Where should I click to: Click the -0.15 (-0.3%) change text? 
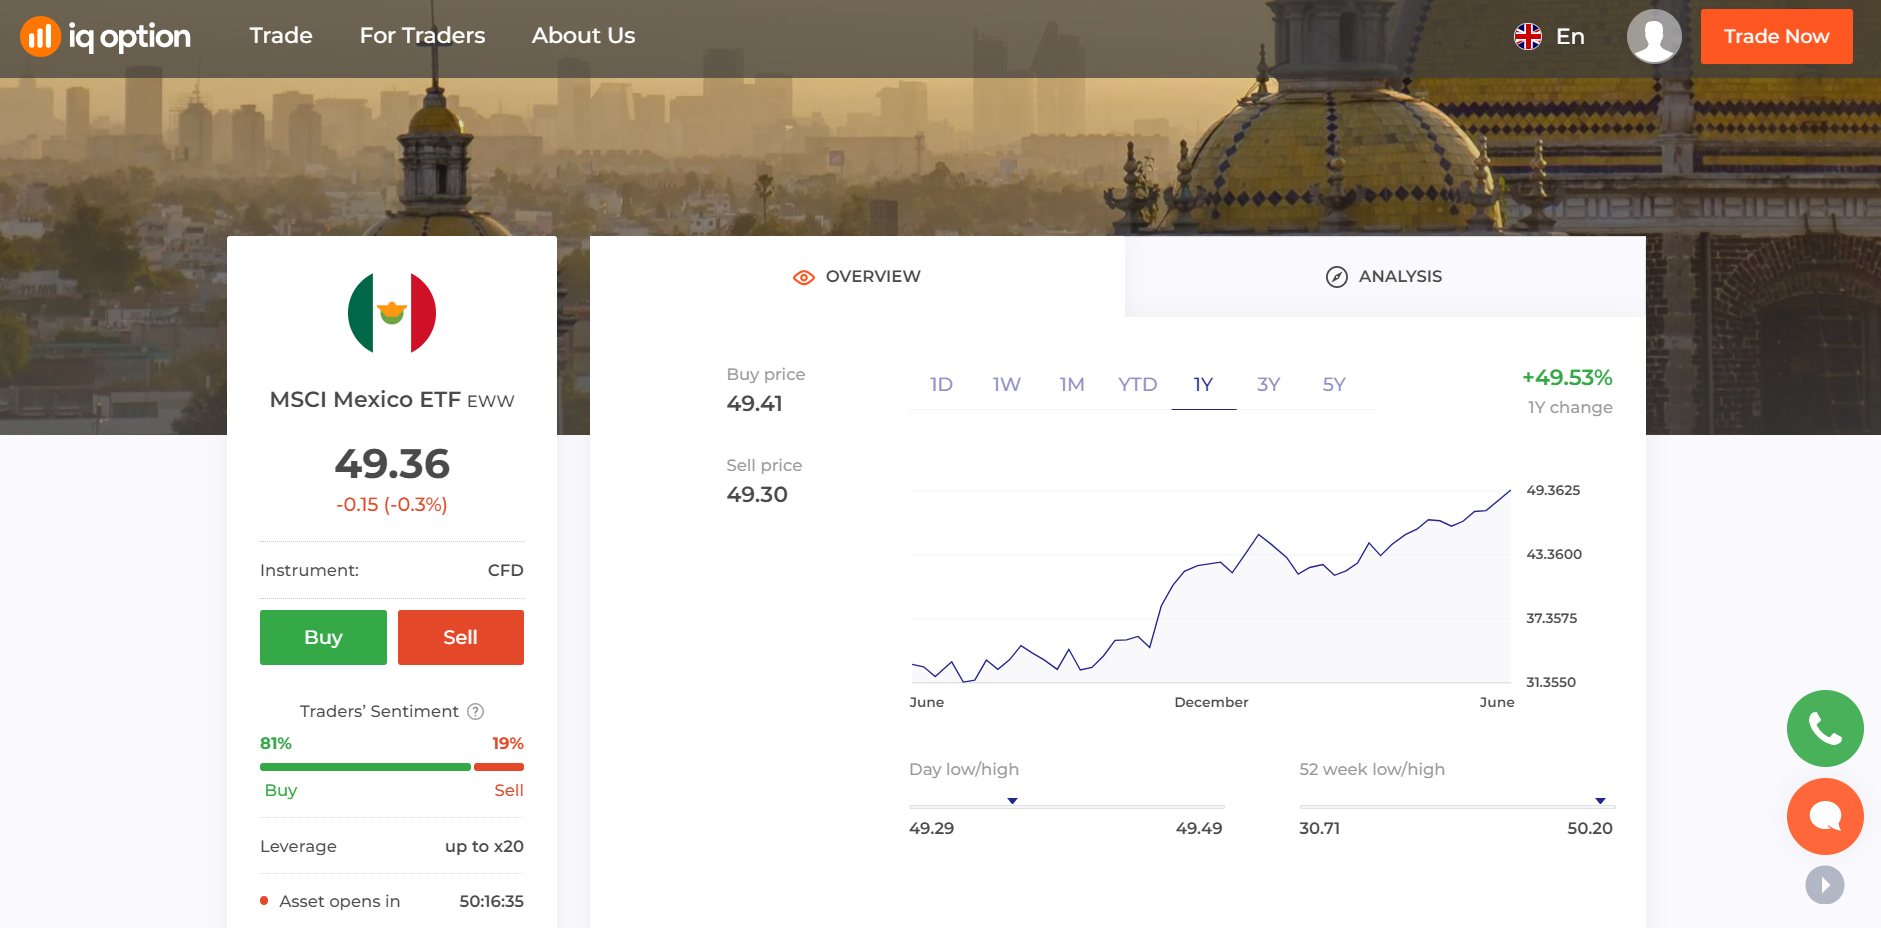pos(392,505)
